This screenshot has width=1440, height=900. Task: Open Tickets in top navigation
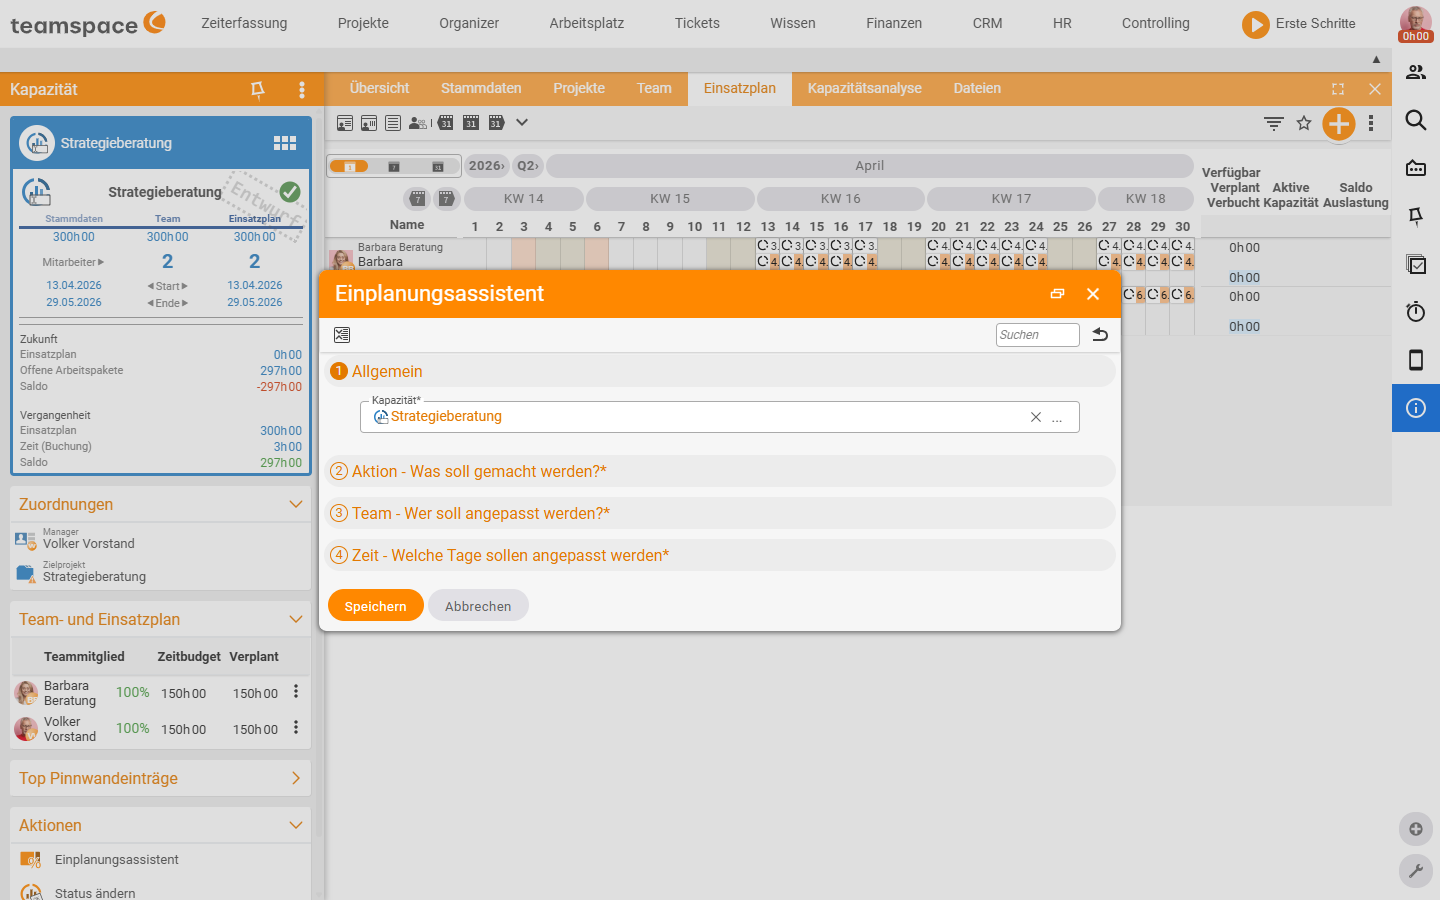tap(697, 23)
